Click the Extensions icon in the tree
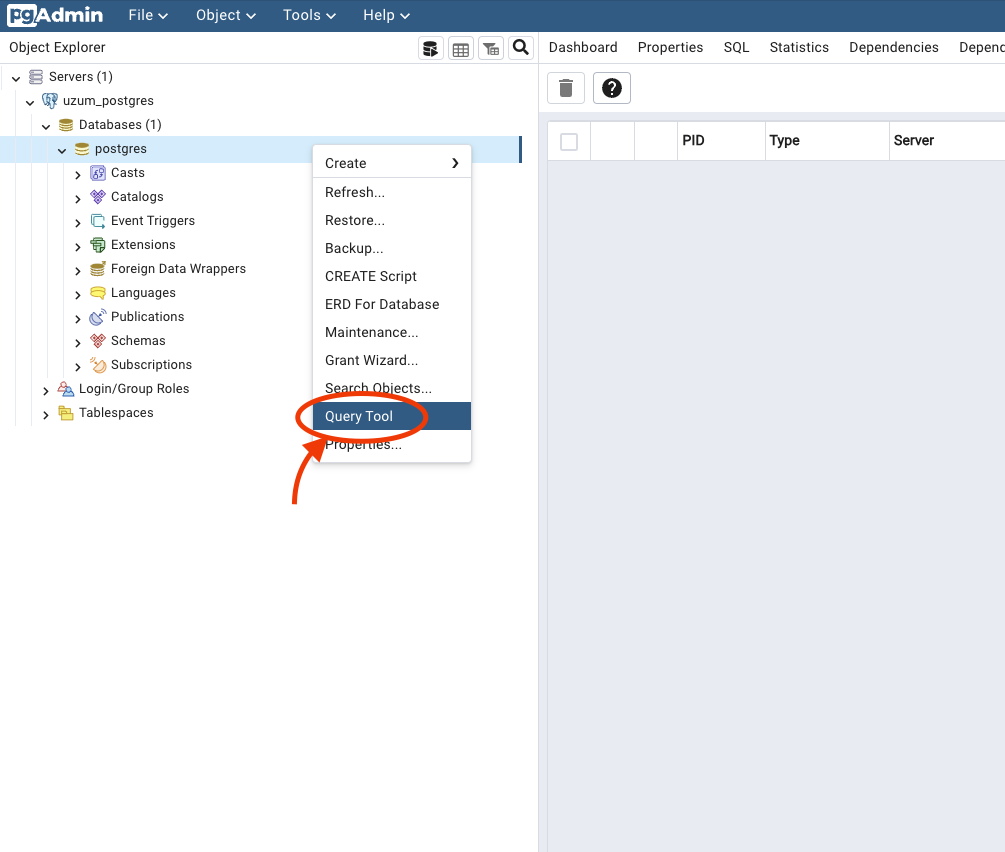The width and height of the screenshot is (1005, 852). [x=98, y=245]
